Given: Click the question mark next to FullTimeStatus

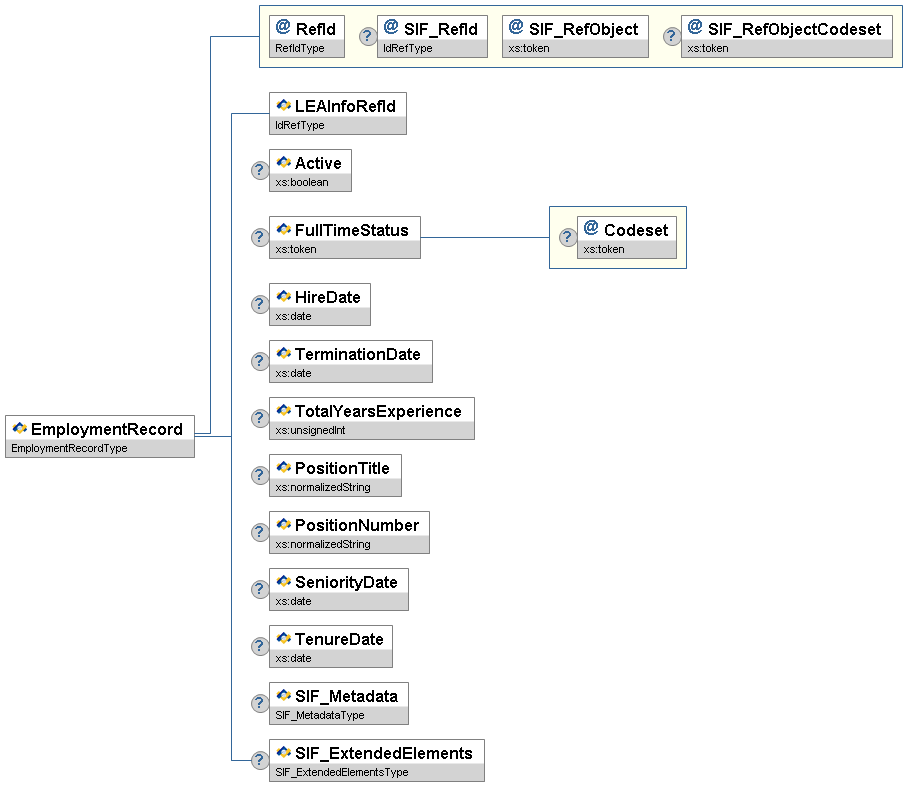Looking at the screenshot, I should 259,237.
